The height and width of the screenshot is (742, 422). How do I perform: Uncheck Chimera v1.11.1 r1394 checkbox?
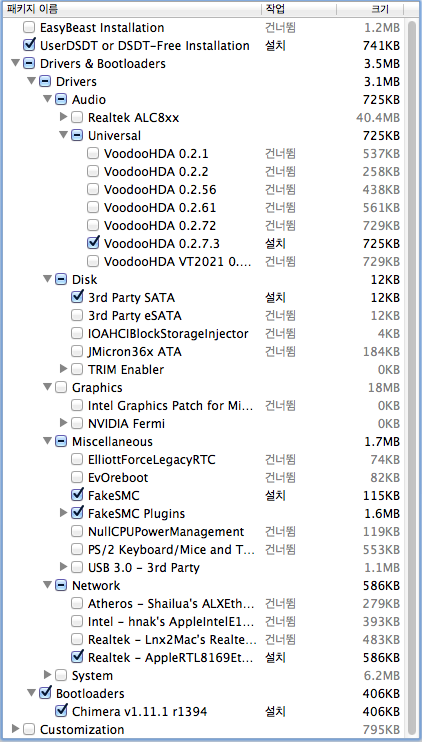[x=61, y=711]
